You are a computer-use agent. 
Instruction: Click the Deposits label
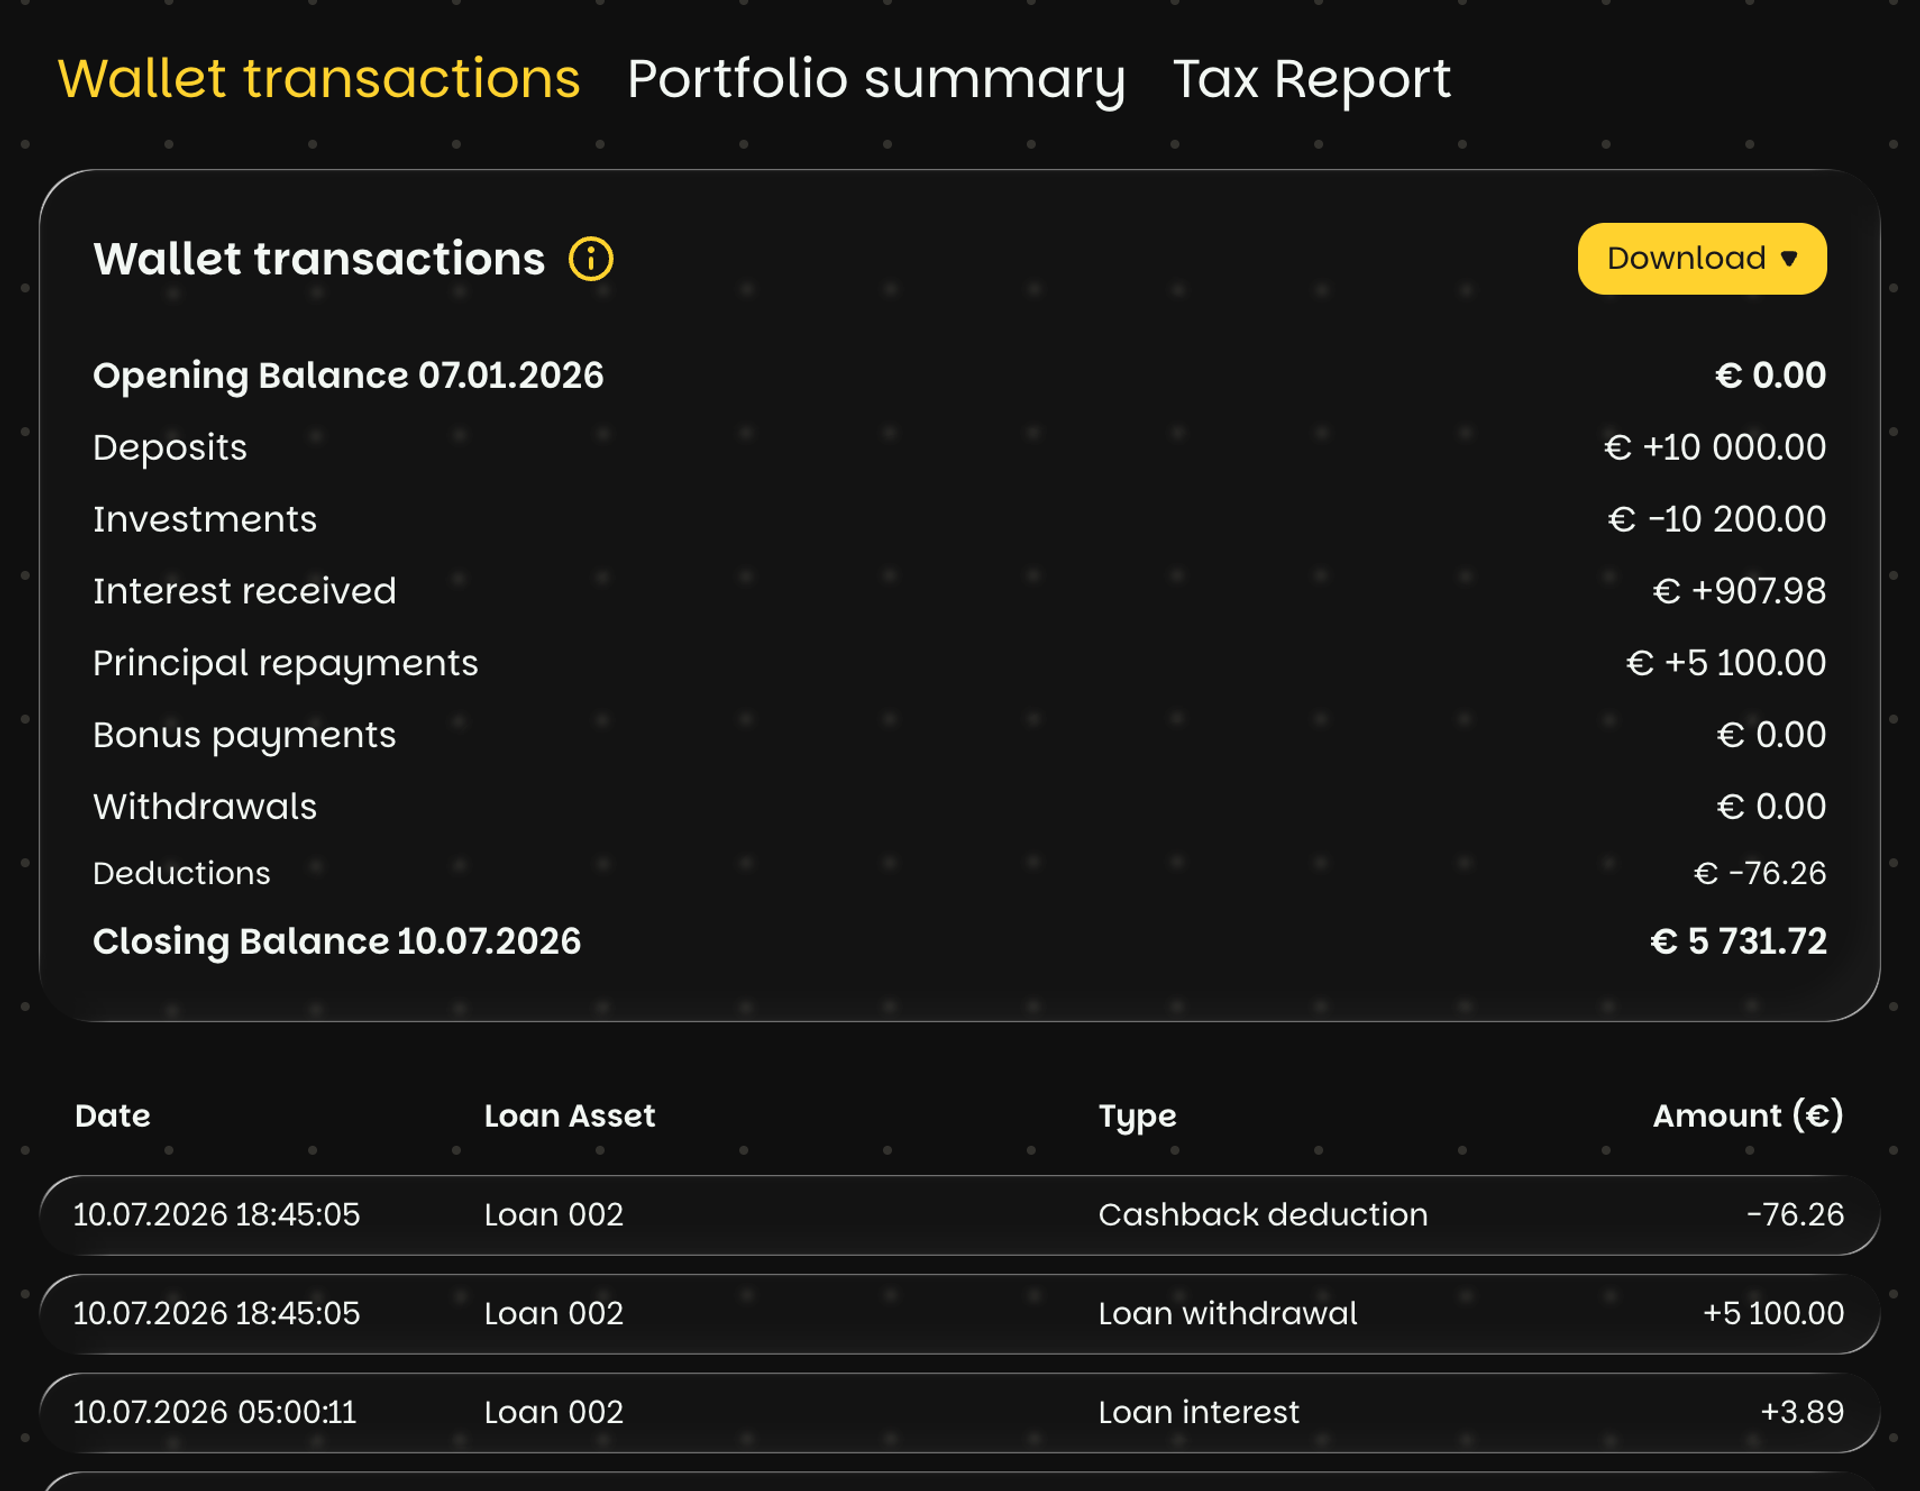coord(170,448)
